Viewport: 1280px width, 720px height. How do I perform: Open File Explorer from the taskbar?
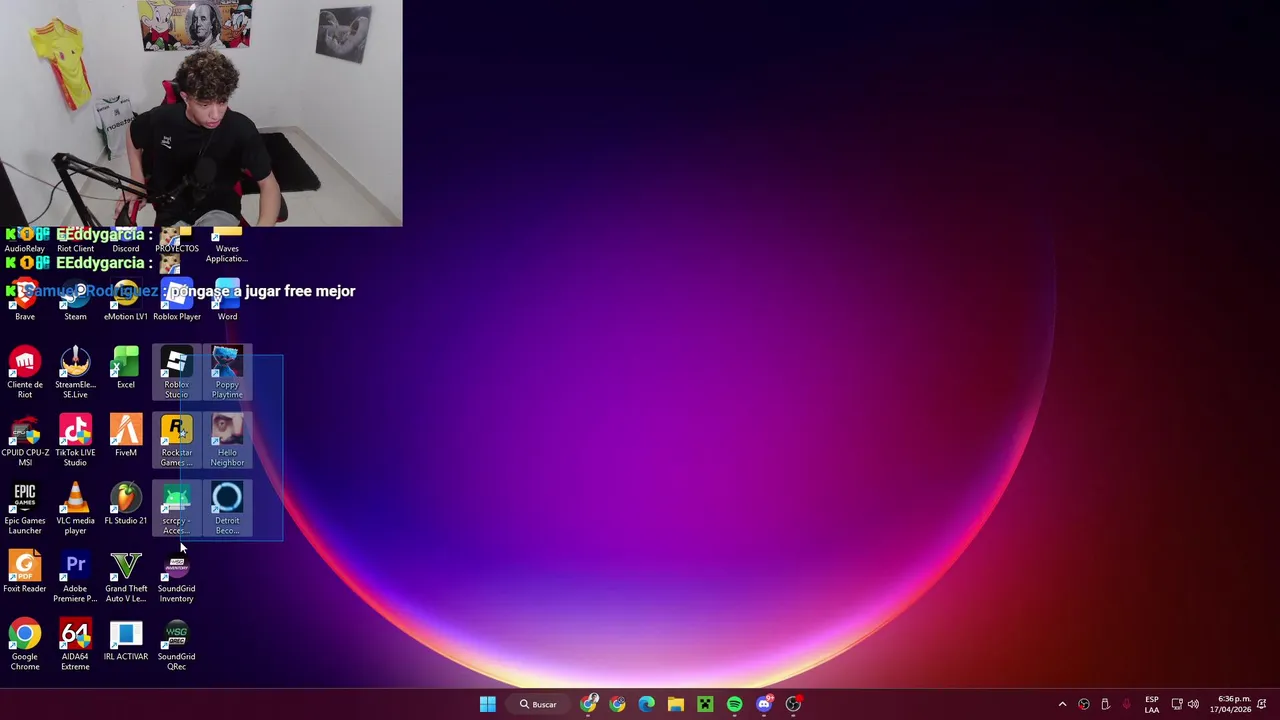[676, 704]
